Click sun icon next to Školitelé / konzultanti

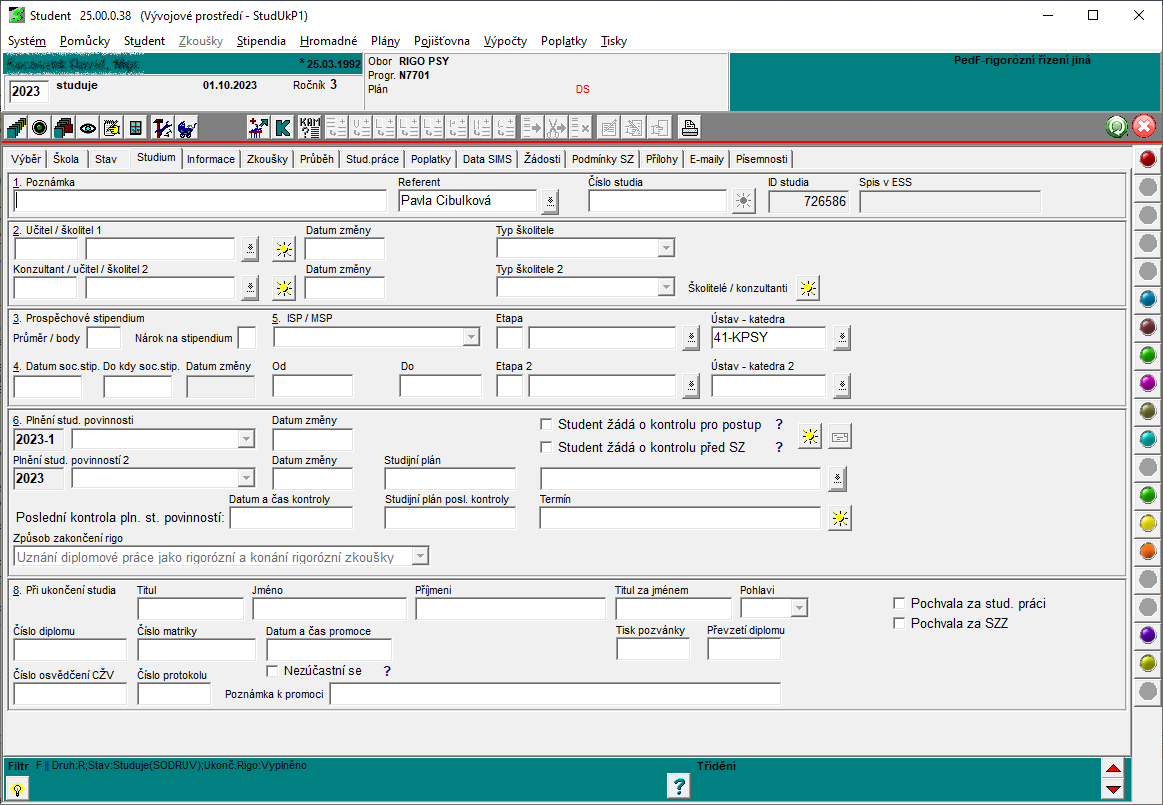[808, 288]
